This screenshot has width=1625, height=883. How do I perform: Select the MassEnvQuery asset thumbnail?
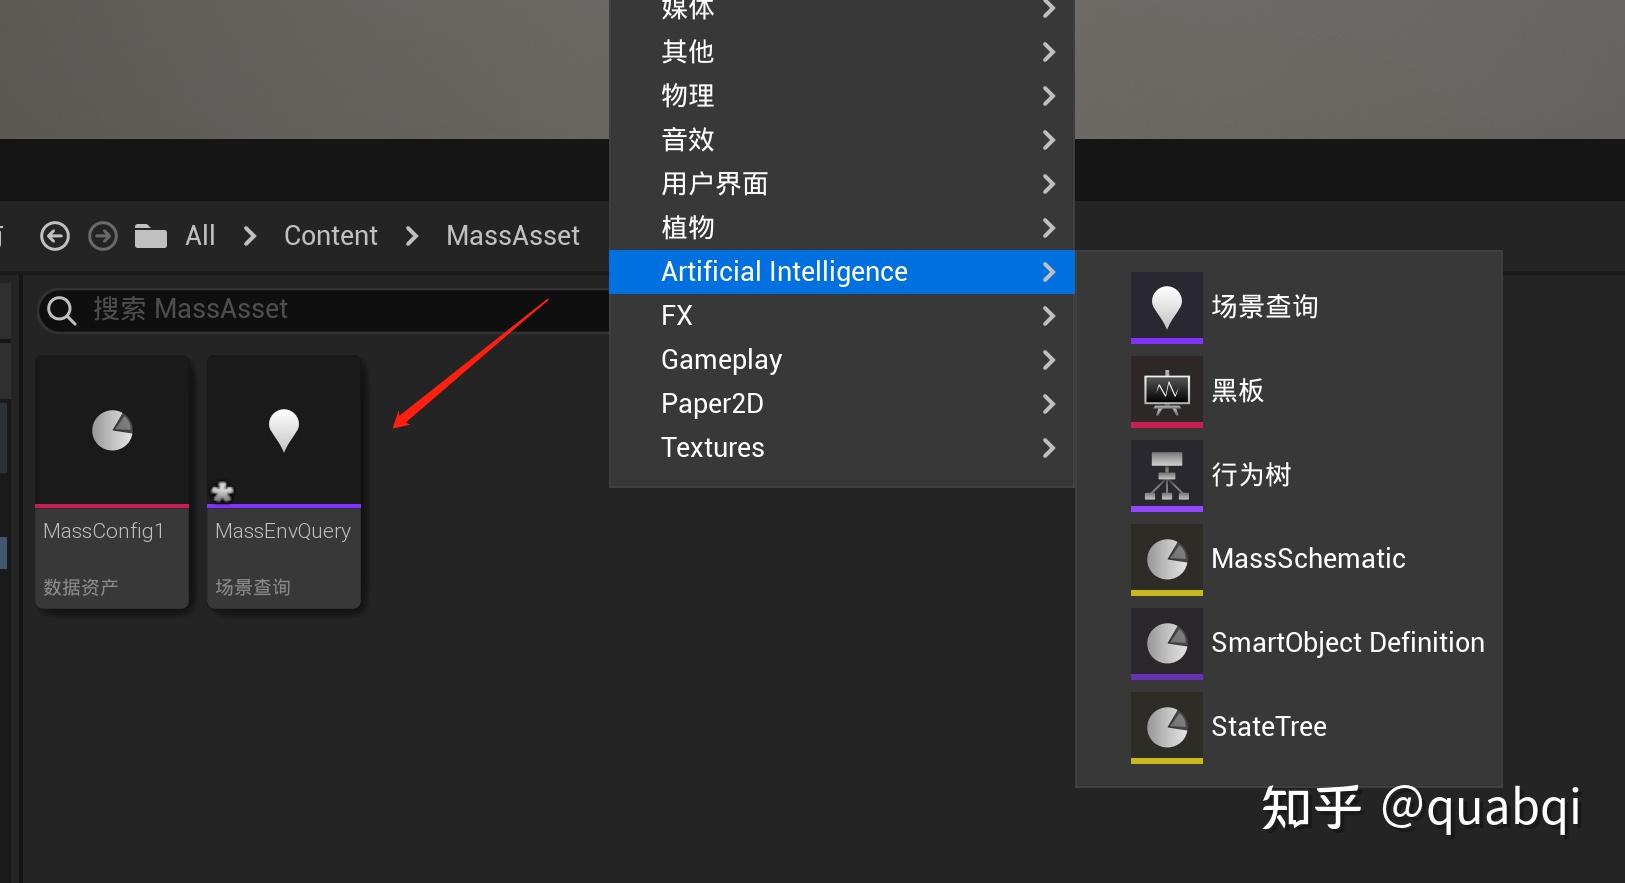pos(284,432)
